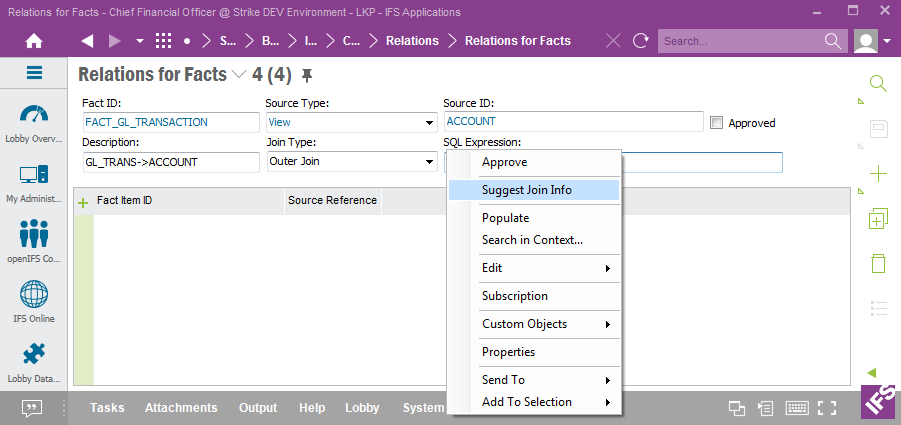This screenshot has height=425, width=901.
Task: Go to the Home page icon
Action: tap(34, 41)
